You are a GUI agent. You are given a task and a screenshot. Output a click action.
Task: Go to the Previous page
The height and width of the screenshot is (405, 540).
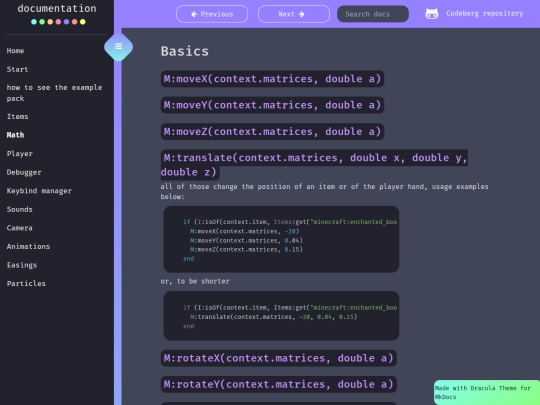212,14
